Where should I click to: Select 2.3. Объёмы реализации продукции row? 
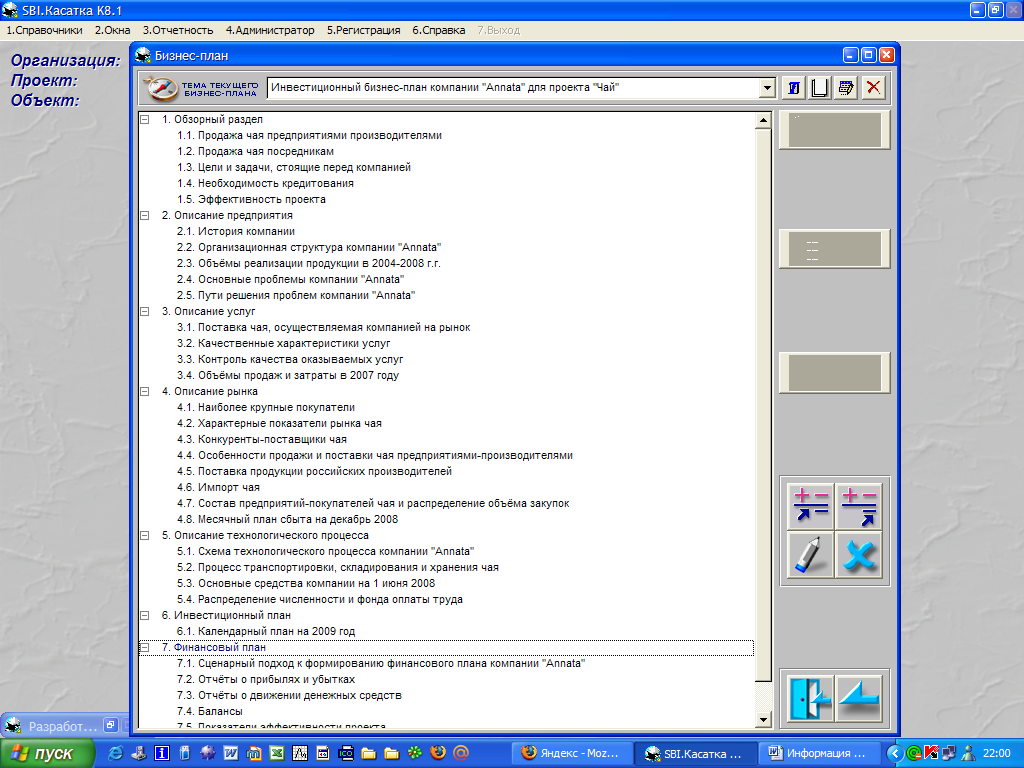(x=309, y=263)
